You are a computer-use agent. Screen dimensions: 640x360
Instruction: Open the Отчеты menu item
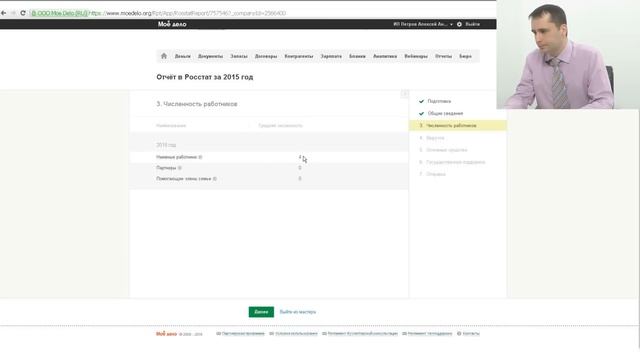pos(443,56)
